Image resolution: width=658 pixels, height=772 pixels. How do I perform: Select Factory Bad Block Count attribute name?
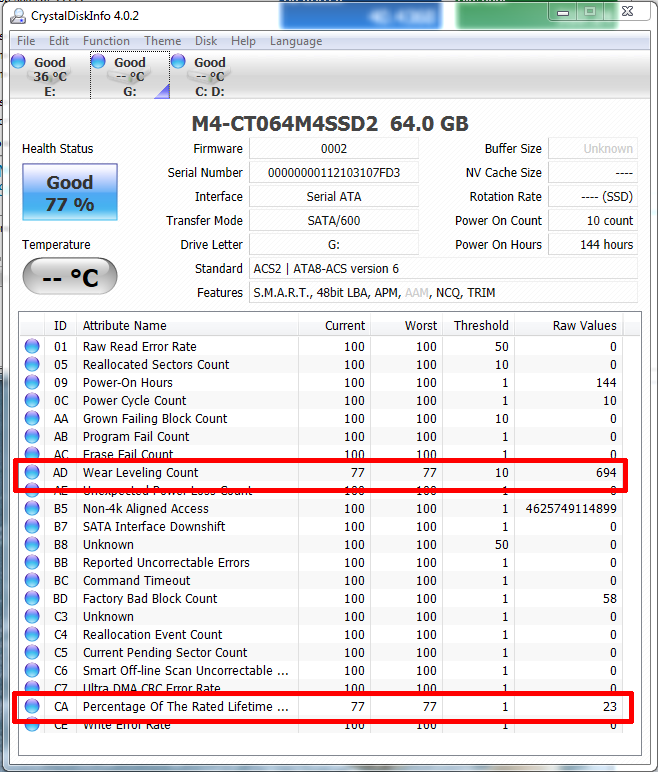point(150,599)
